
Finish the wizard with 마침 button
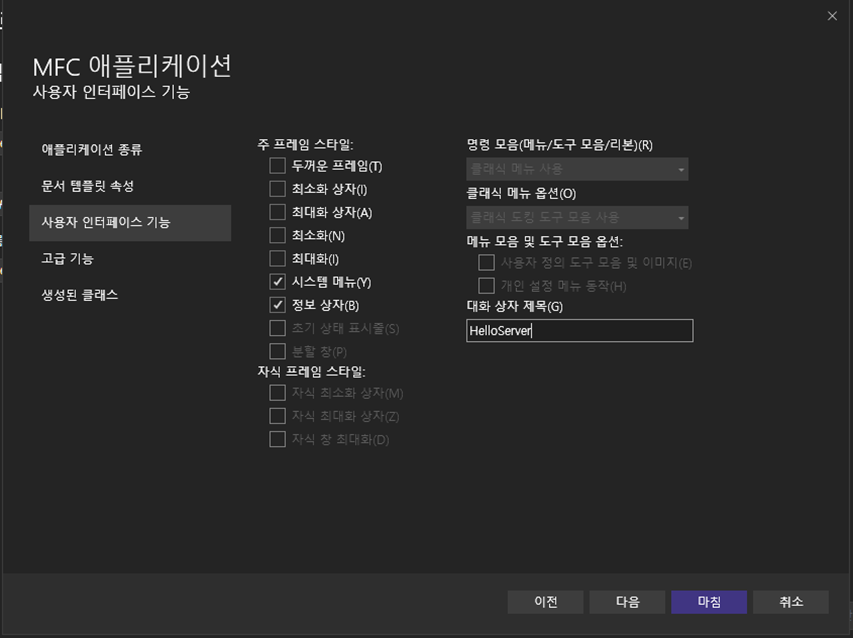coord(709,602)
